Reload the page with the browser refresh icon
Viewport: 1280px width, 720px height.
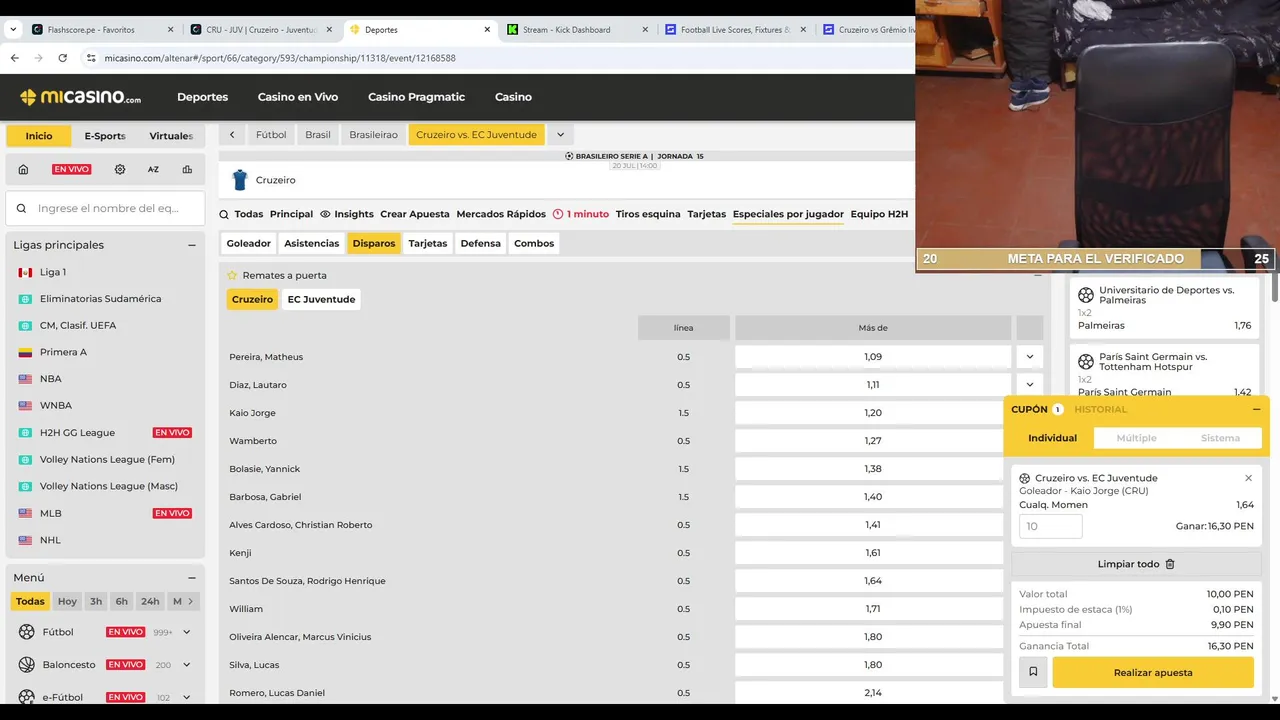pos(62,58)
